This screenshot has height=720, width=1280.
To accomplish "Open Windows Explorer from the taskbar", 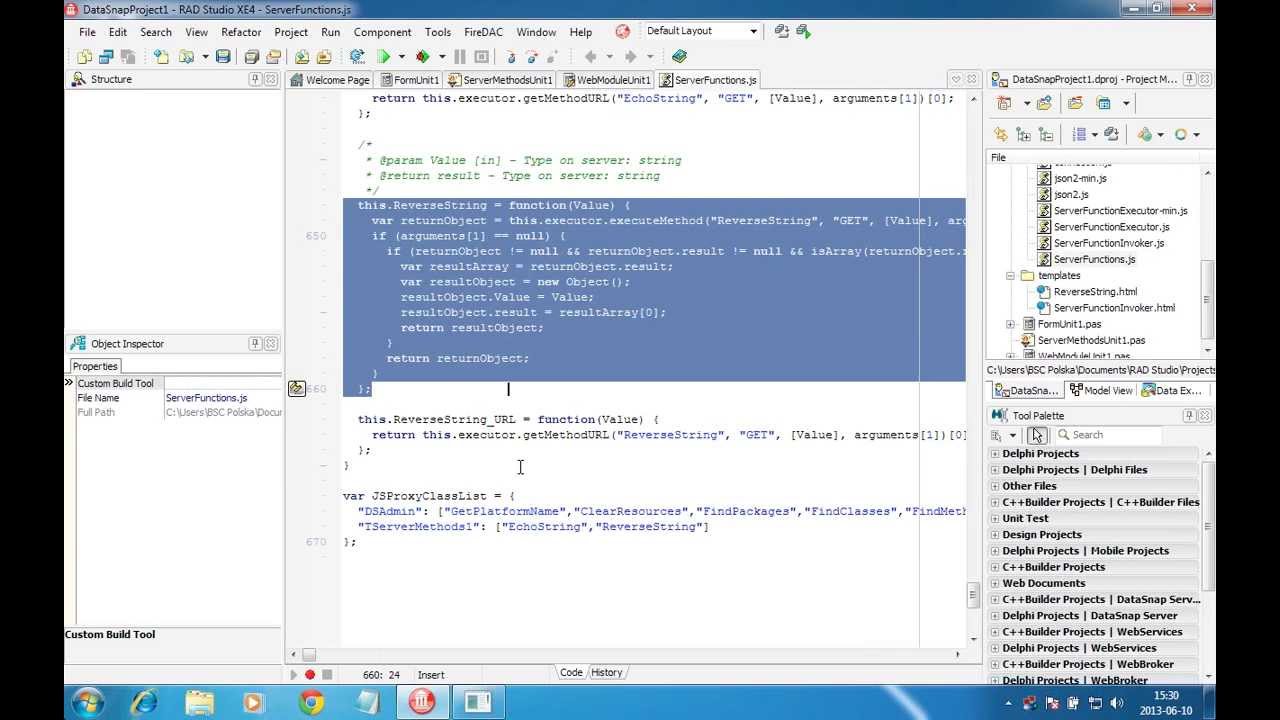I will click(200, 703).
